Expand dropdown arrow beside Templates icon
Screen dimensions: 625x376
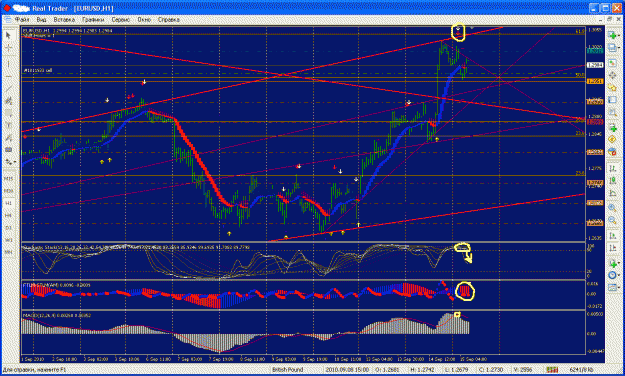pyautogui.click(x=619, y=288)
